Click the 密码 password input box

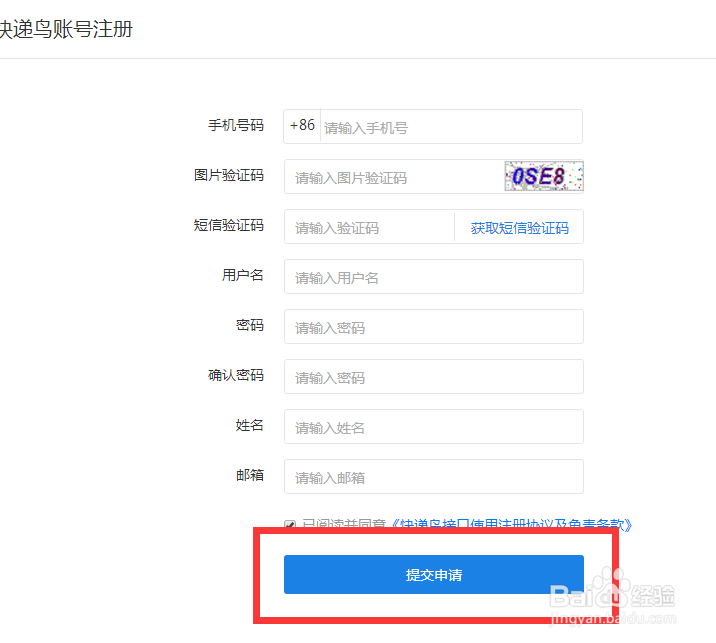434,327
